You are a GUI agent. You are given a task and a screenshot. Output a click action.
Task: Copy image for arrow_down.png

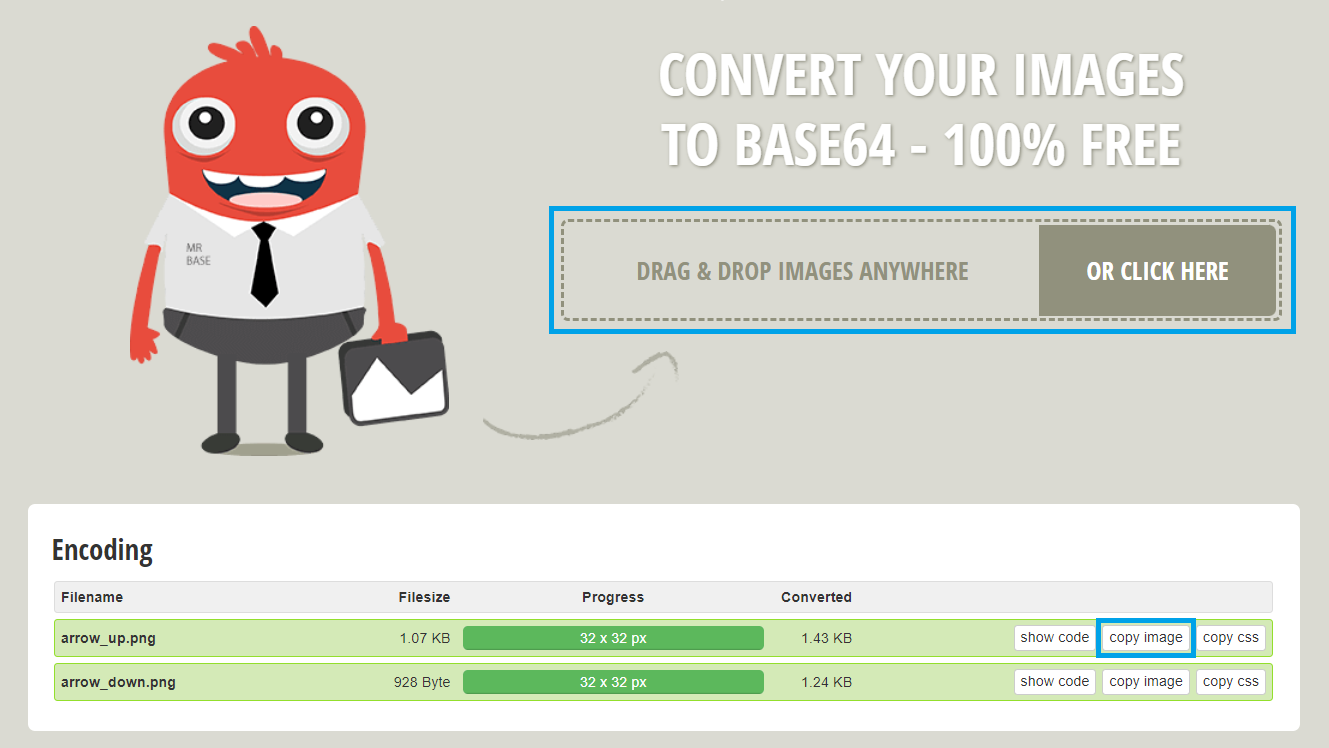pyautogui.click(x=1146, y=682)
